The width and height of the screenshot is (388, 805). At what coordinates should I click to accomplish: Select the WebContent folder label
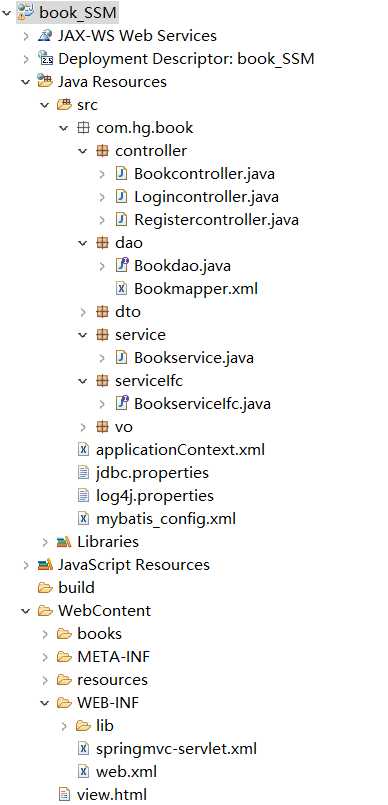(104, 610)
